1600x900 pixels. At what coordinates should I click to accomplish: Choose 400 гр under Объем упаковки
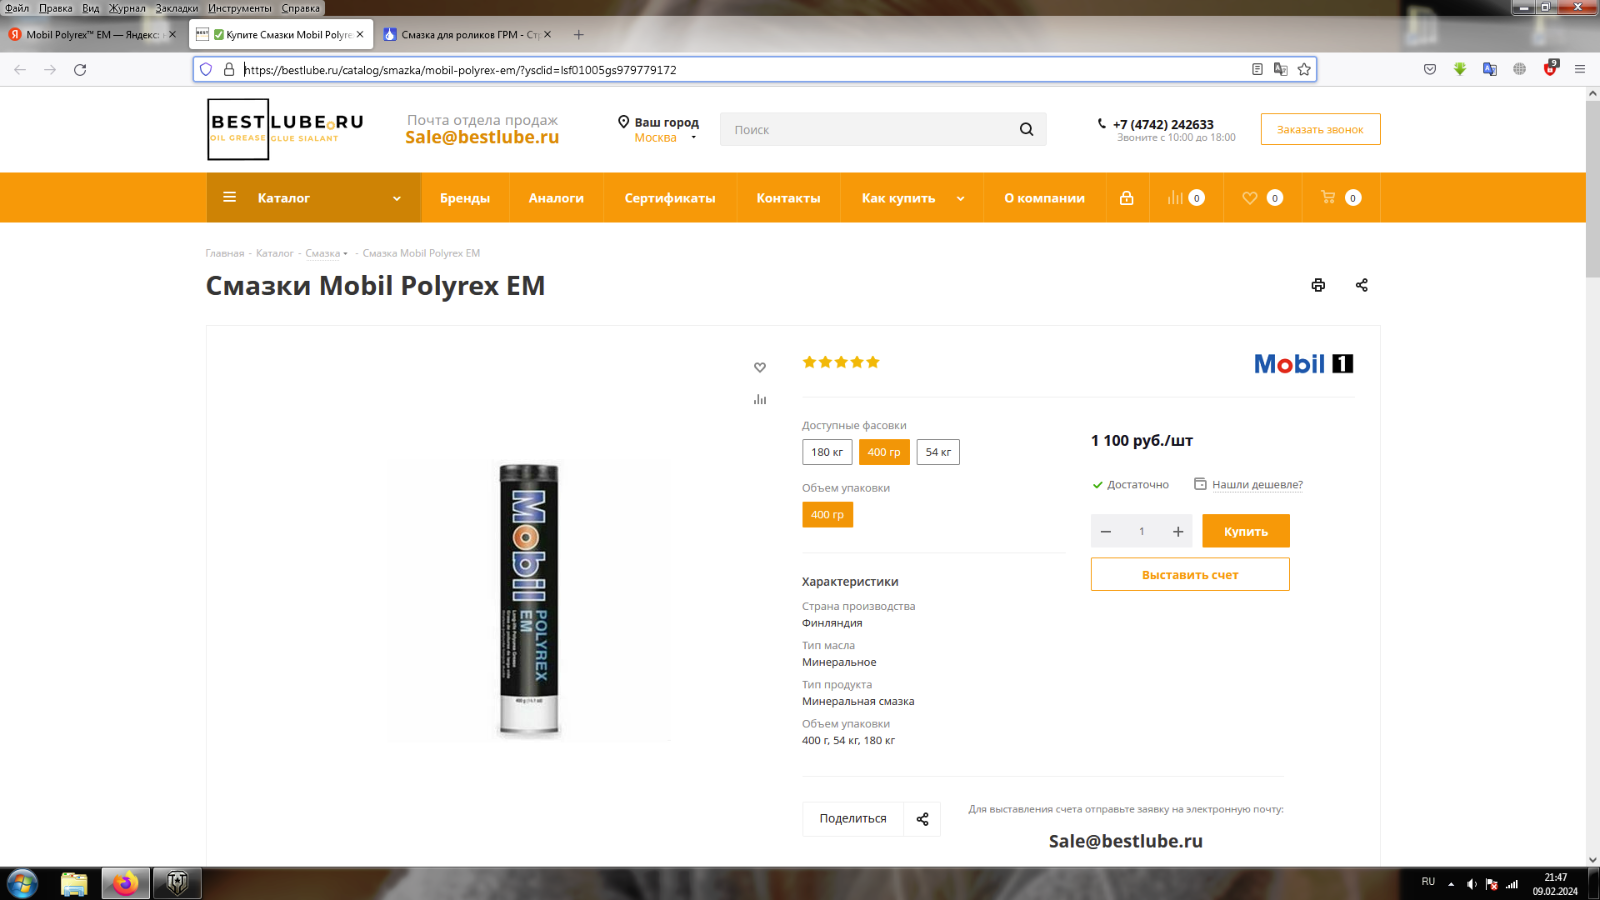point(827,515)
